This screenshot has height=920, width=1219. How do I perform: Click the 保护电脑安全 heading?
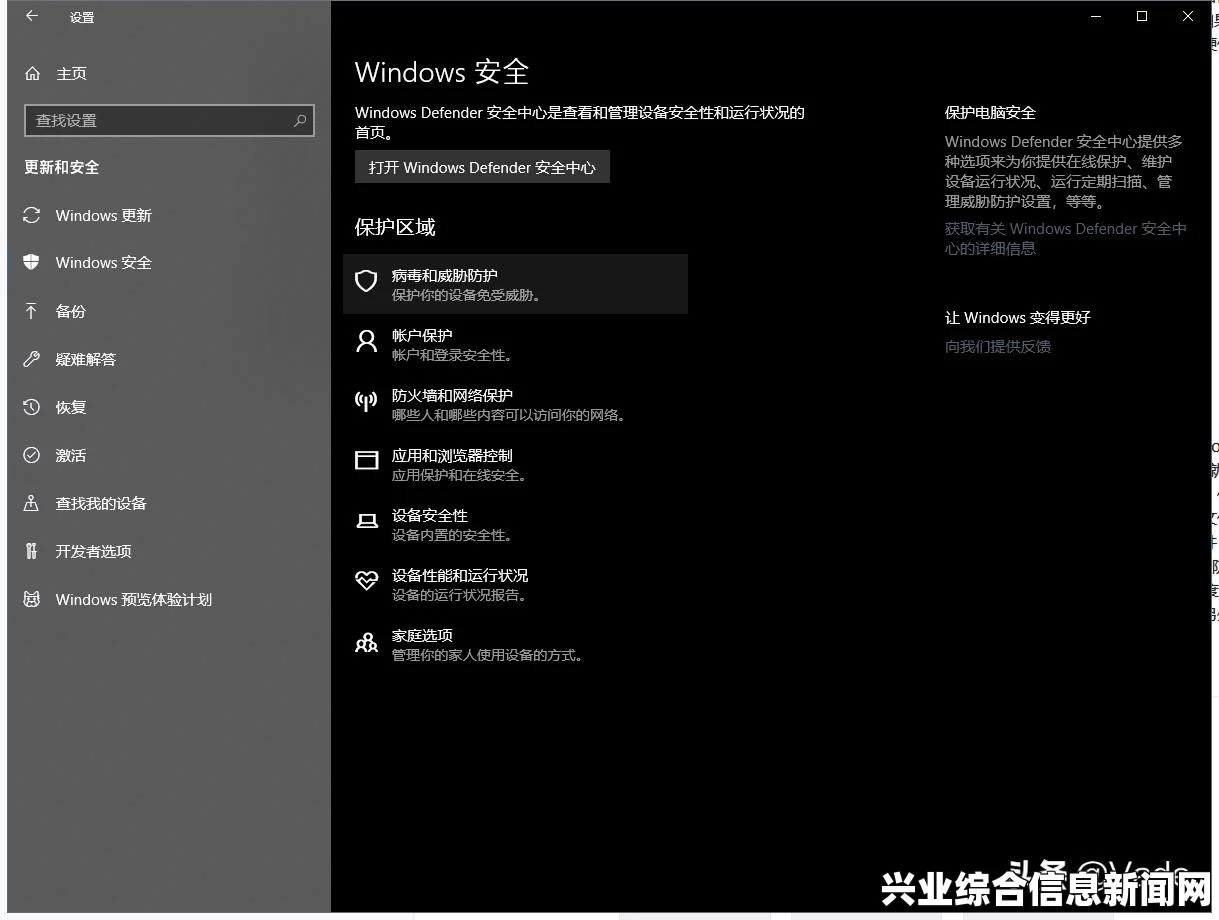(990, 112)
